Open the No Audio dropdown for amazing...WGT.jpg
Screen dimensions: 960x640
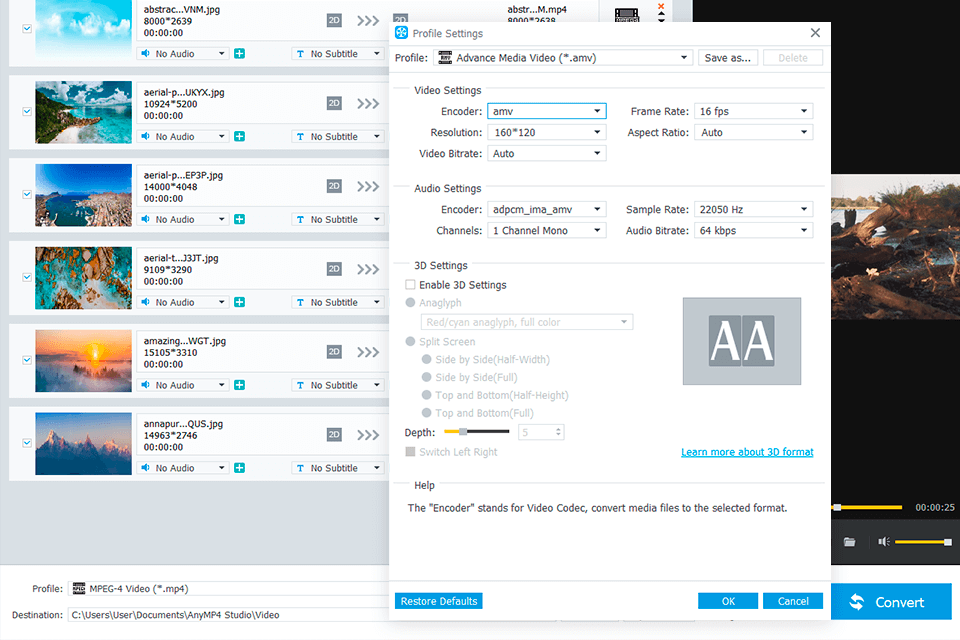click(183, 385)
